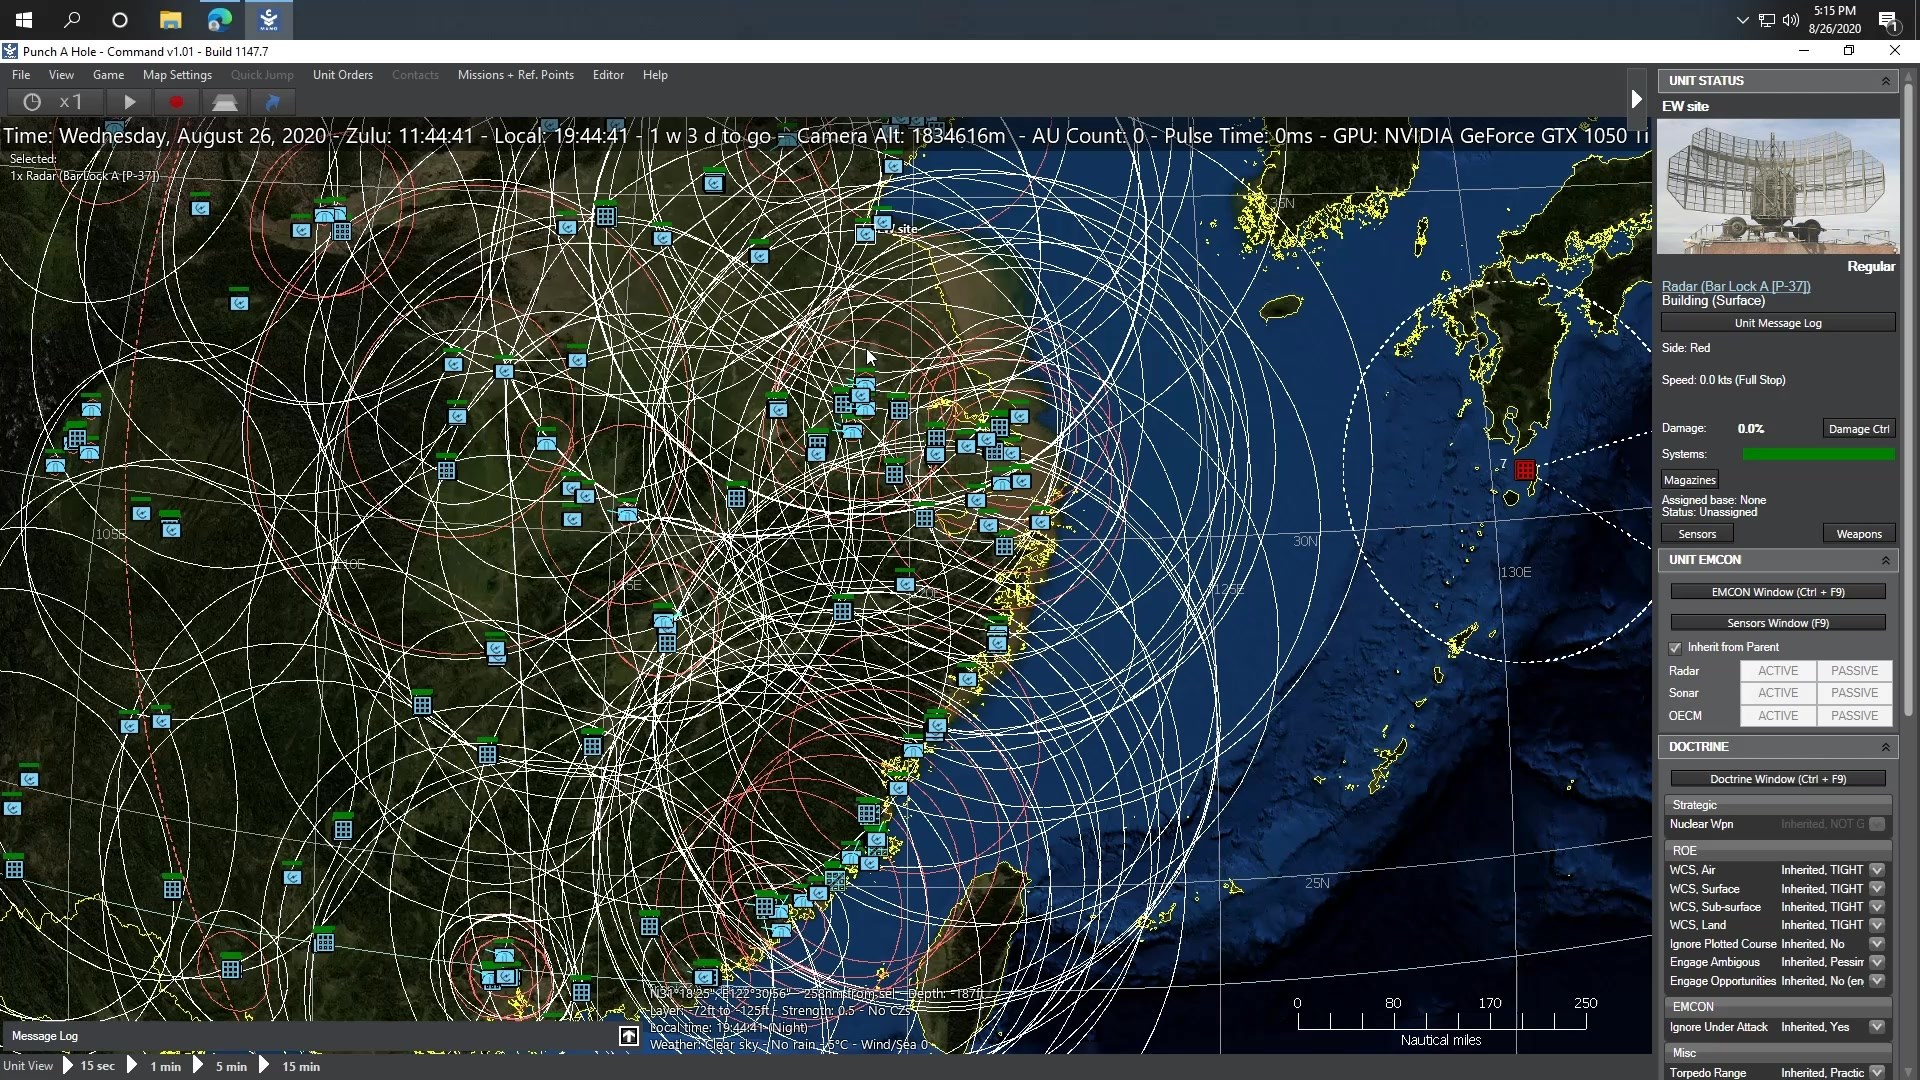Set Sonar to PASSIVE
Image resolution: width=1920 pixels, height=1080 pixels.
[x=1854, y=693]
